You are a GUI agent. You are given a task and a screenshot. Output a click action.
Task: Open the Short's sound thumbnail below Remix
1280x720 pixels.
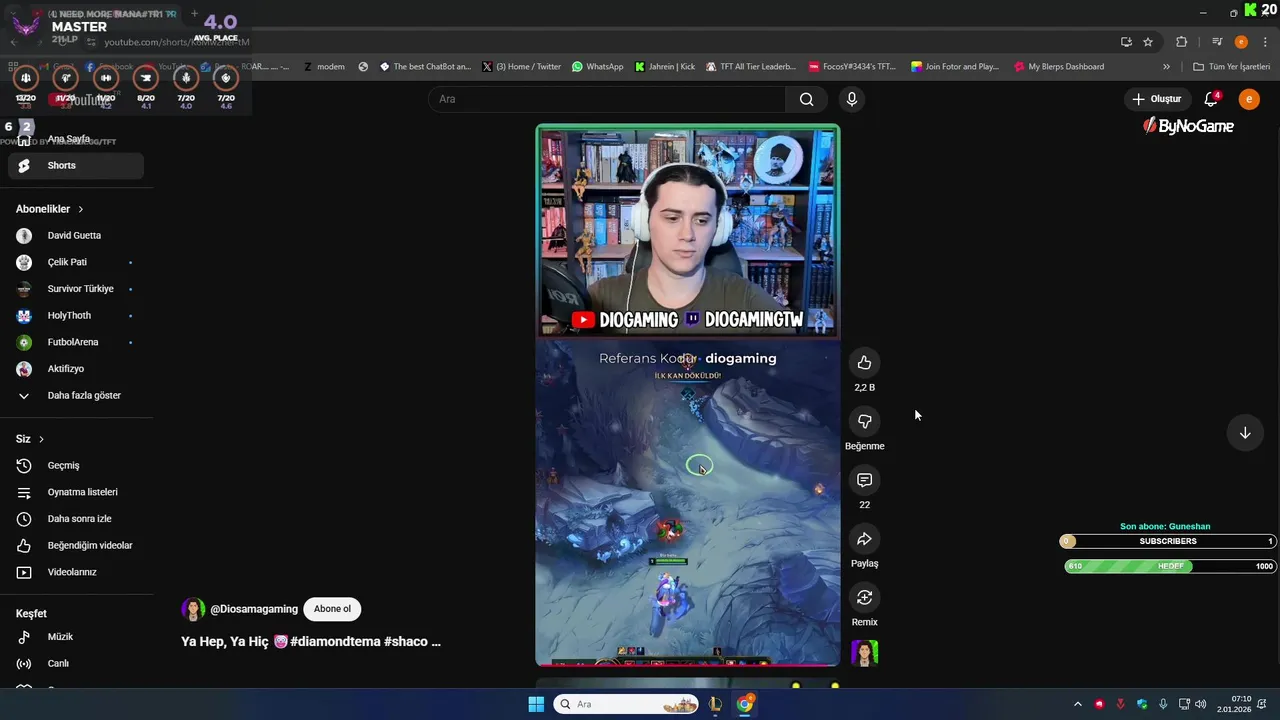tap(864, 653)
